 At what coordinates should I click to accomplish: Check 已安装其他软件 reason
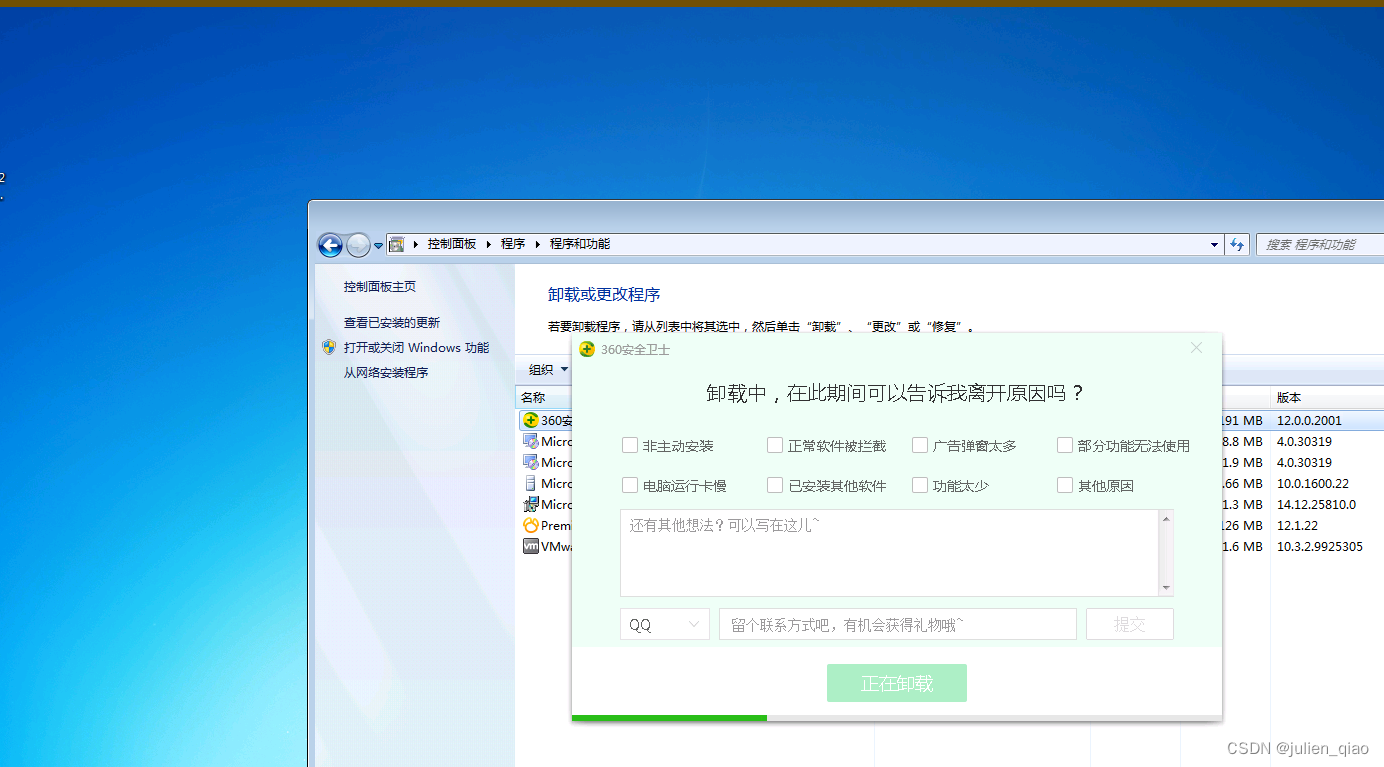[775, 485]
